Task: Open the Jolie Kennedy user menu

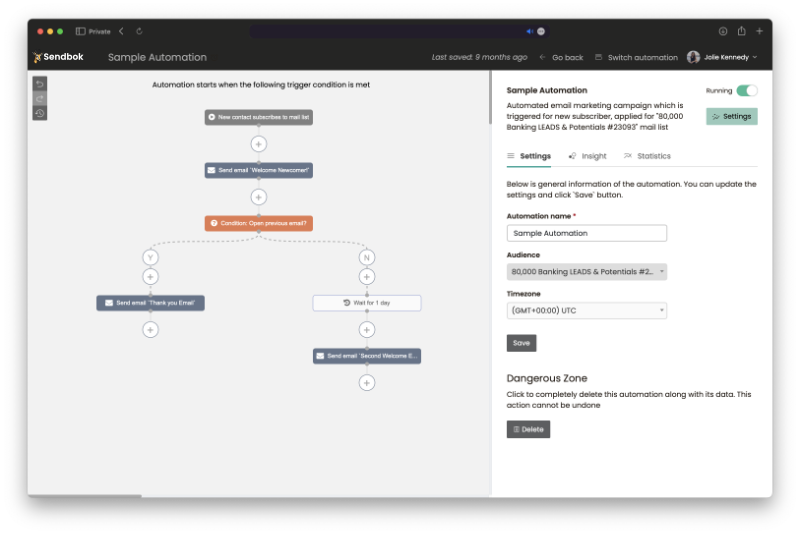Action: pyautogui.click(x=722, y=57)
